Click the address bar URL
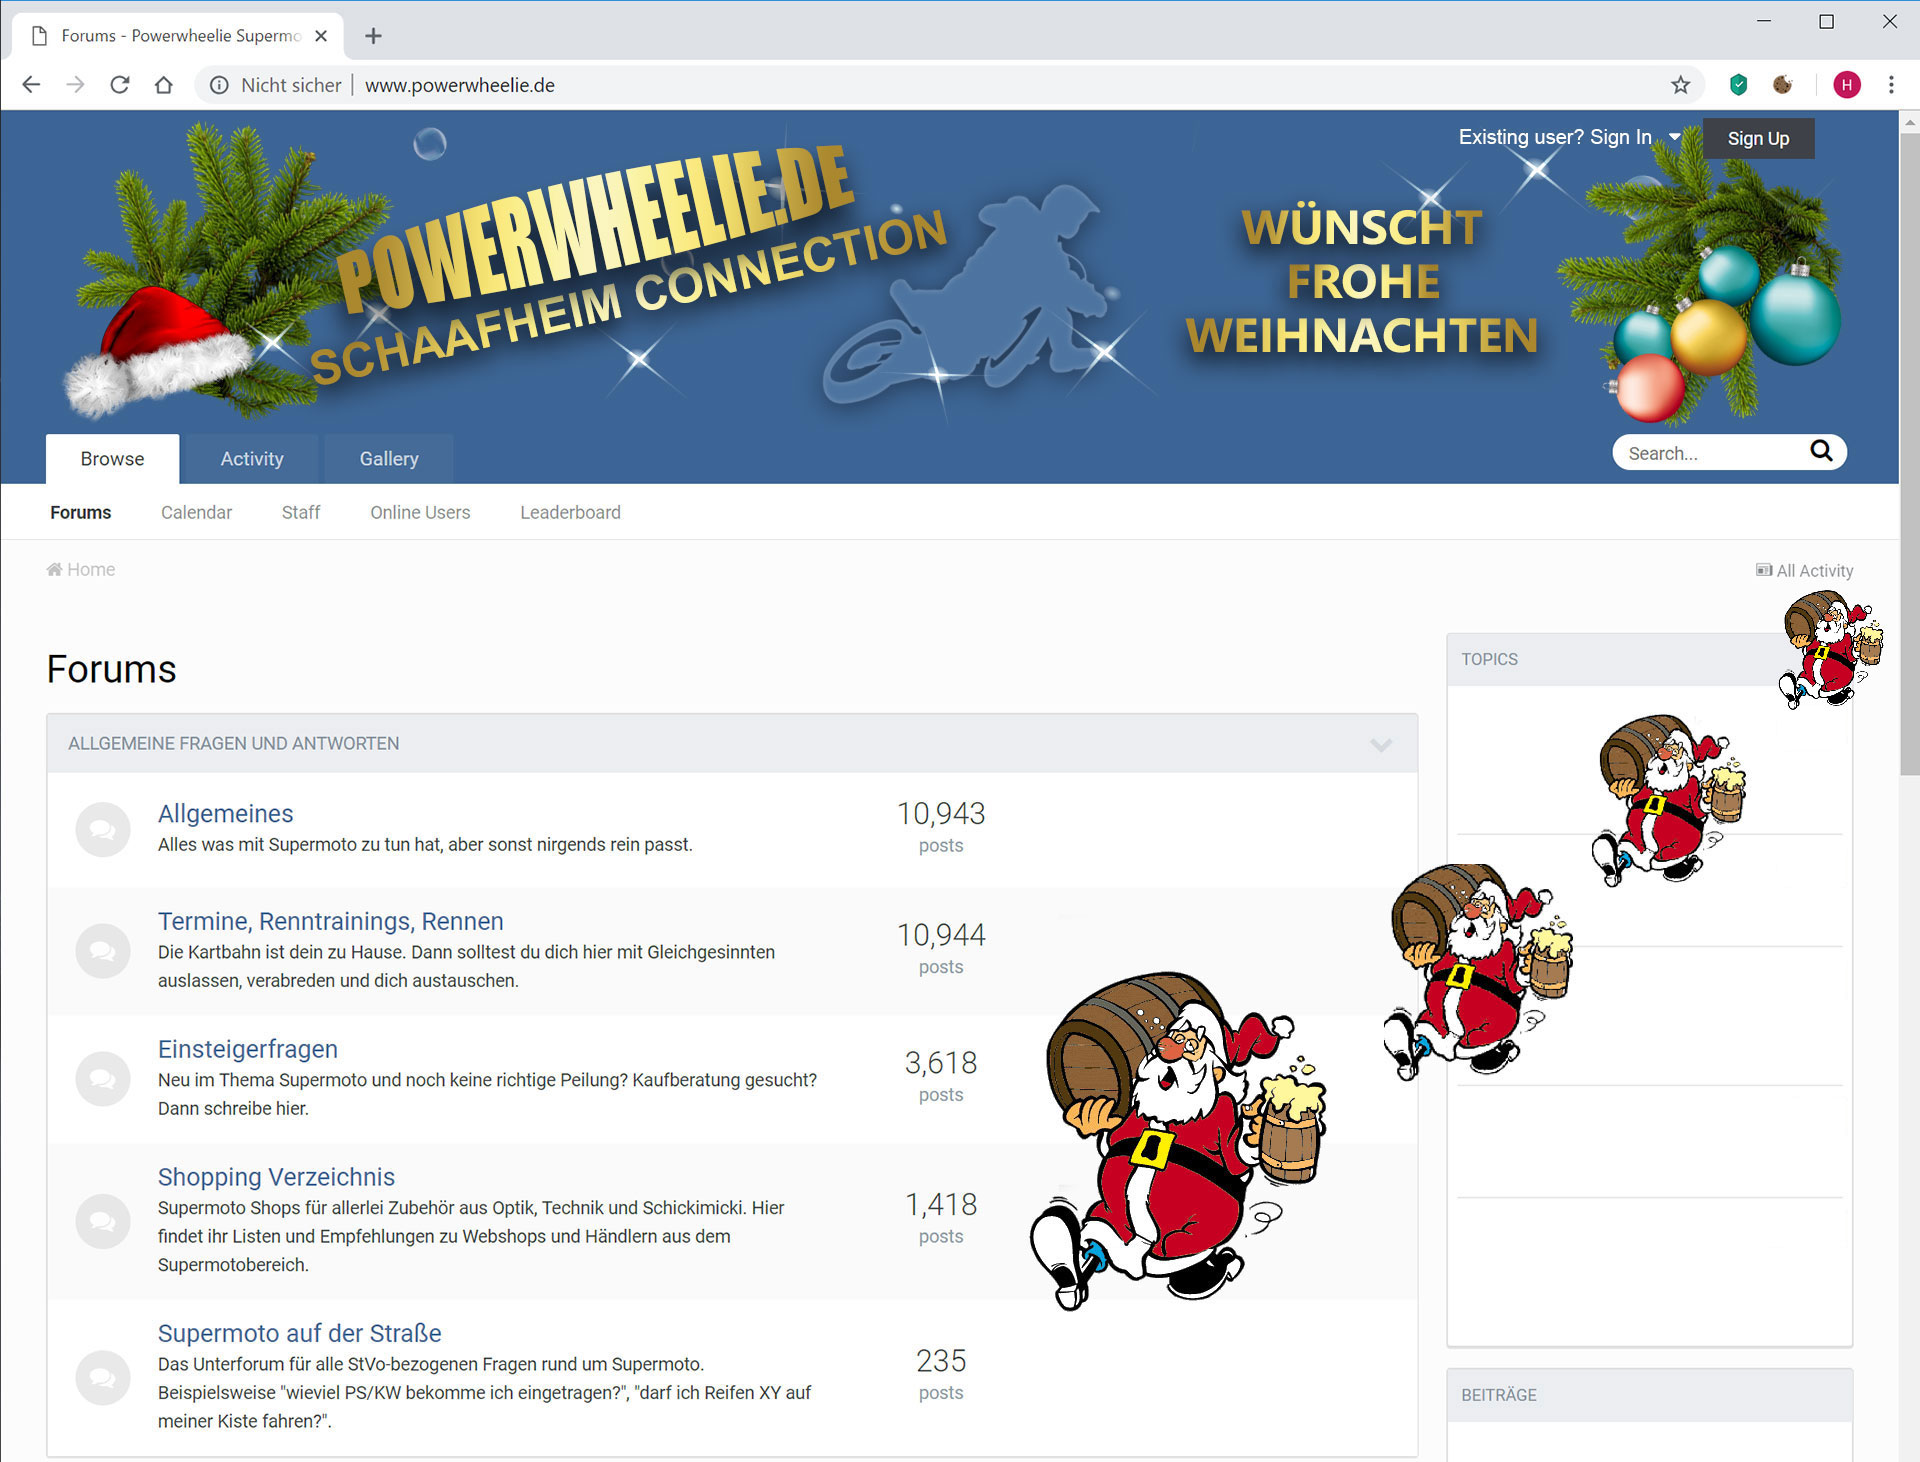The height and width of the screenshot is (1462, 1920). (x=459, y=85)
